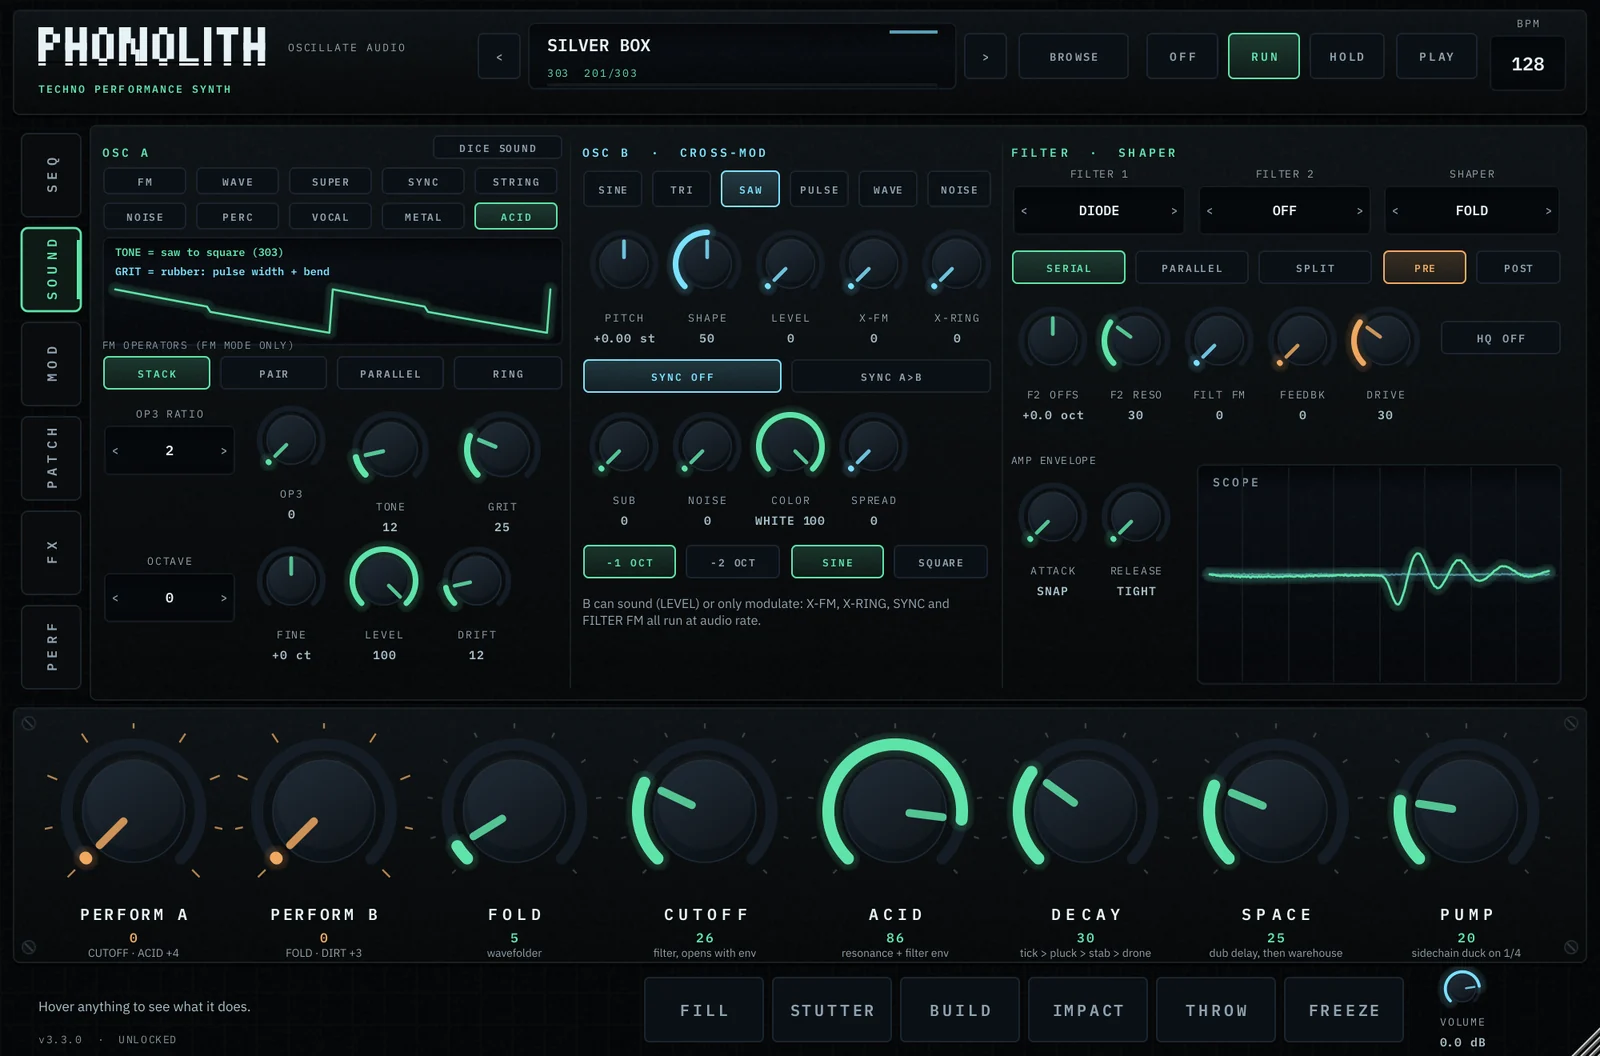
Task: Trigger the STUTTER performance button
Action: coord(832,1010)
